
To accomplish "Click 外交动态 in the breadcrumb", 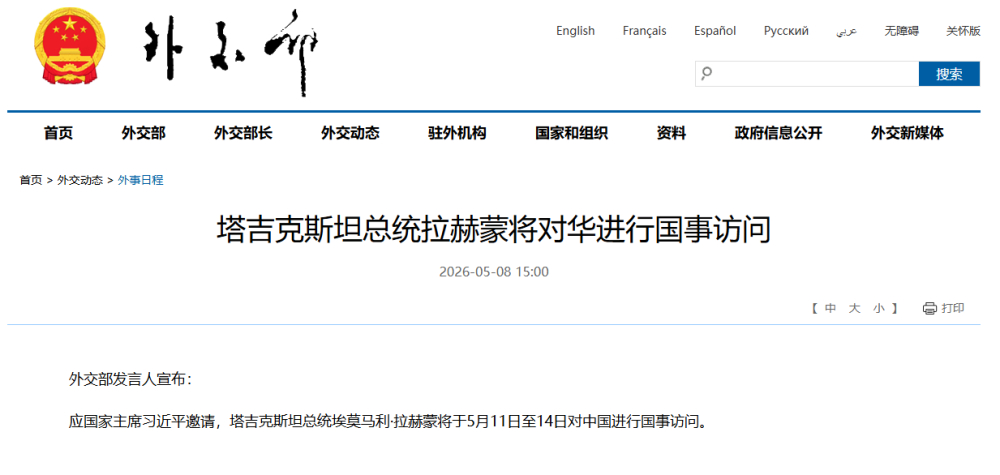I will (80, 180).
